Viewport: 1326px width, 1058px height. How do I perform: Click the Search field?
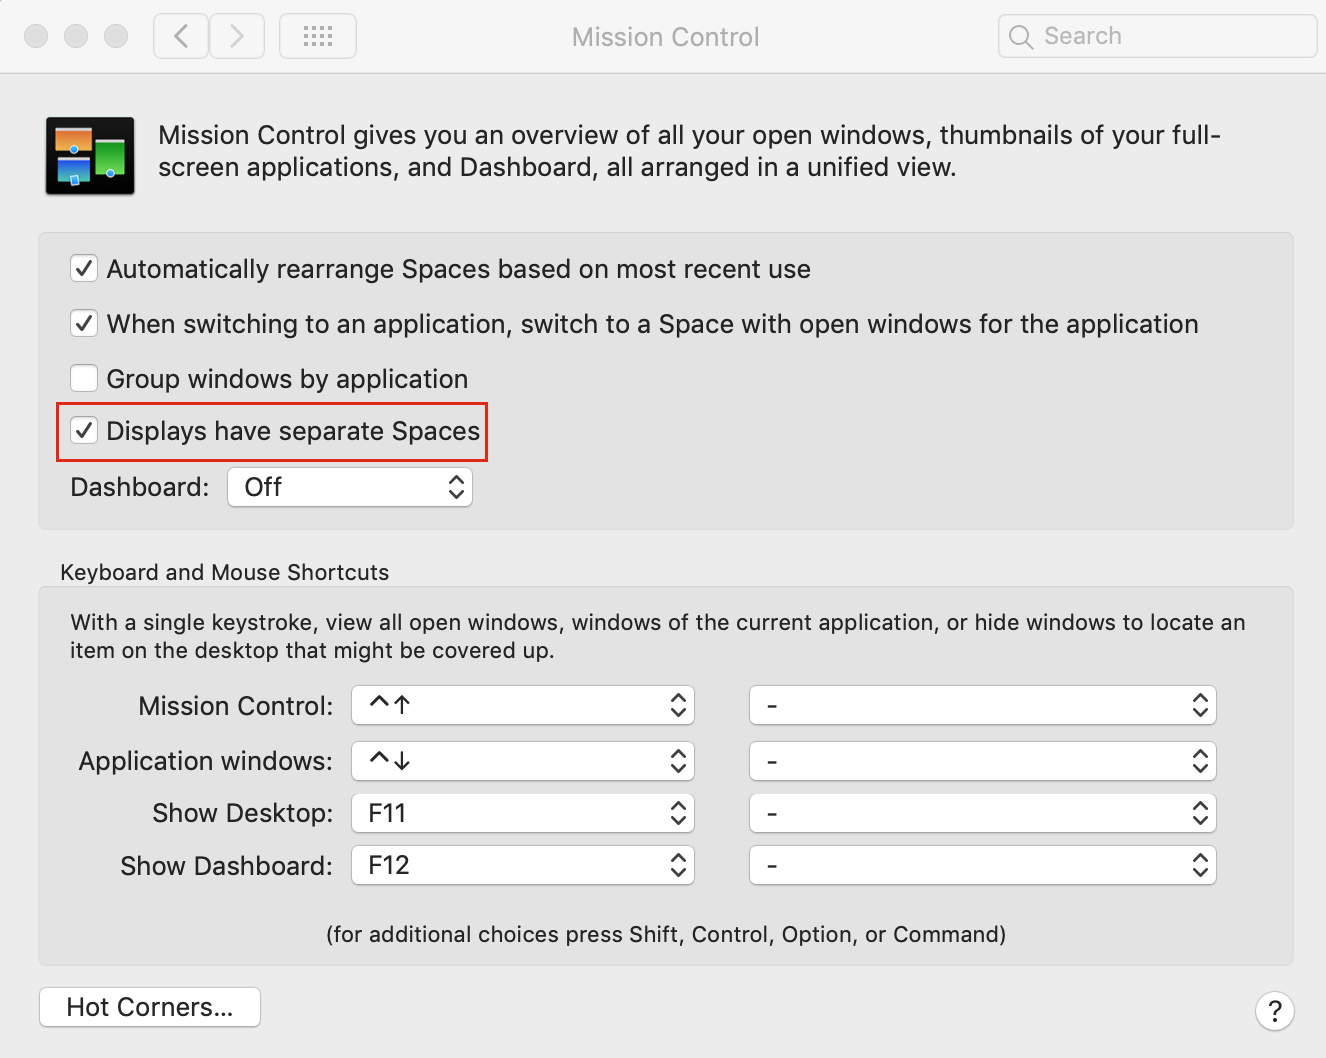point(1157,37)
